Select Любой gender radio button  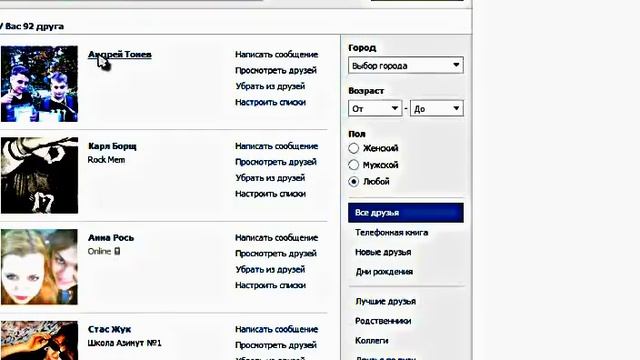tap(353, 181)
